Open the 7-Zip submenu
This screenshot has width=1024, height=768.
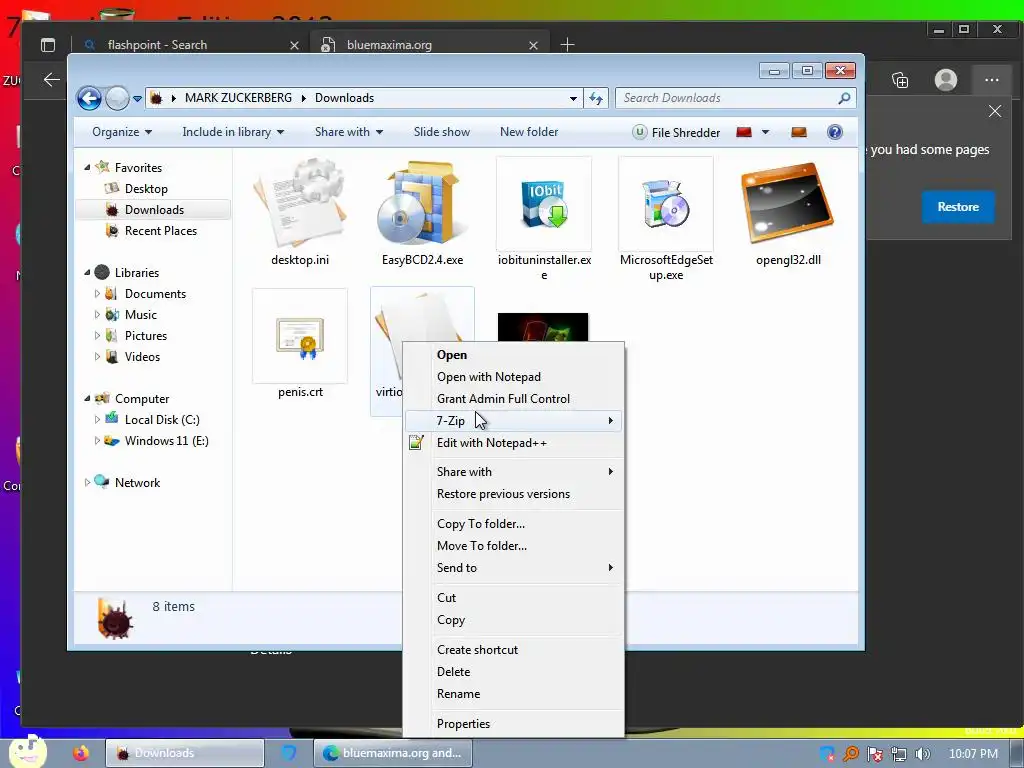(513, 421)
